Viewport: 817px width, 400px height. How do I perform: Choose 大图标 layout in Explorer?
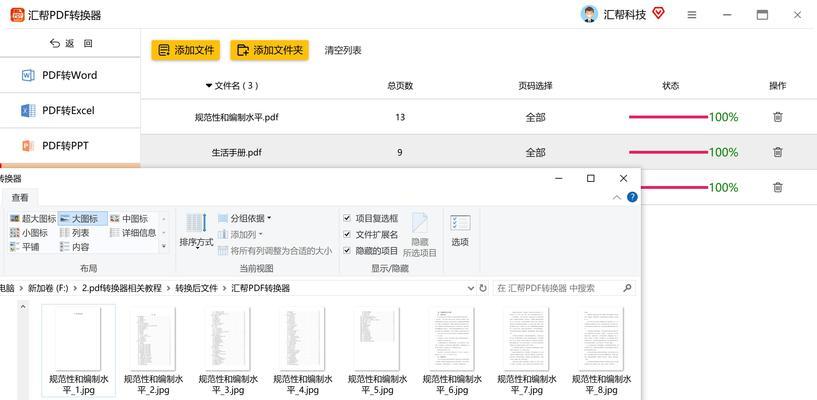click(83, 219)
